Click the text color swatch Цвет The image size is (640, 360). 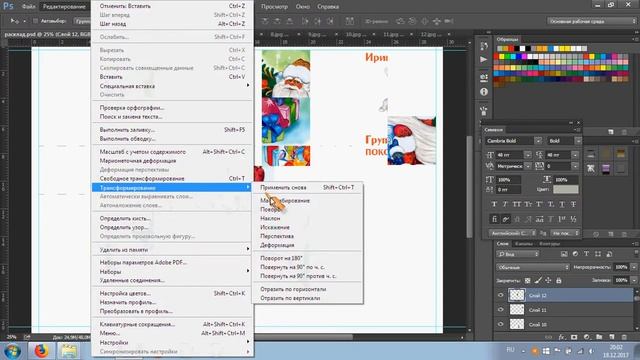[566, 190]
